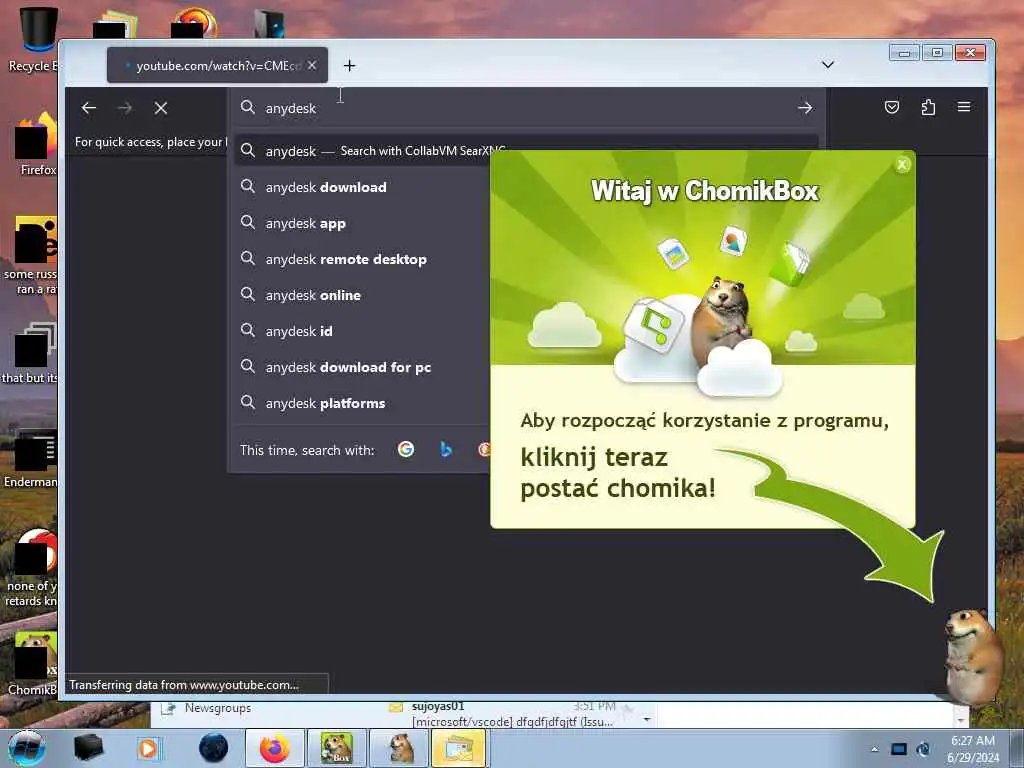Viewport: 1024px width, 768px height.
Task: Open the Windows Start orb
Action: click(x=27, y=748)
